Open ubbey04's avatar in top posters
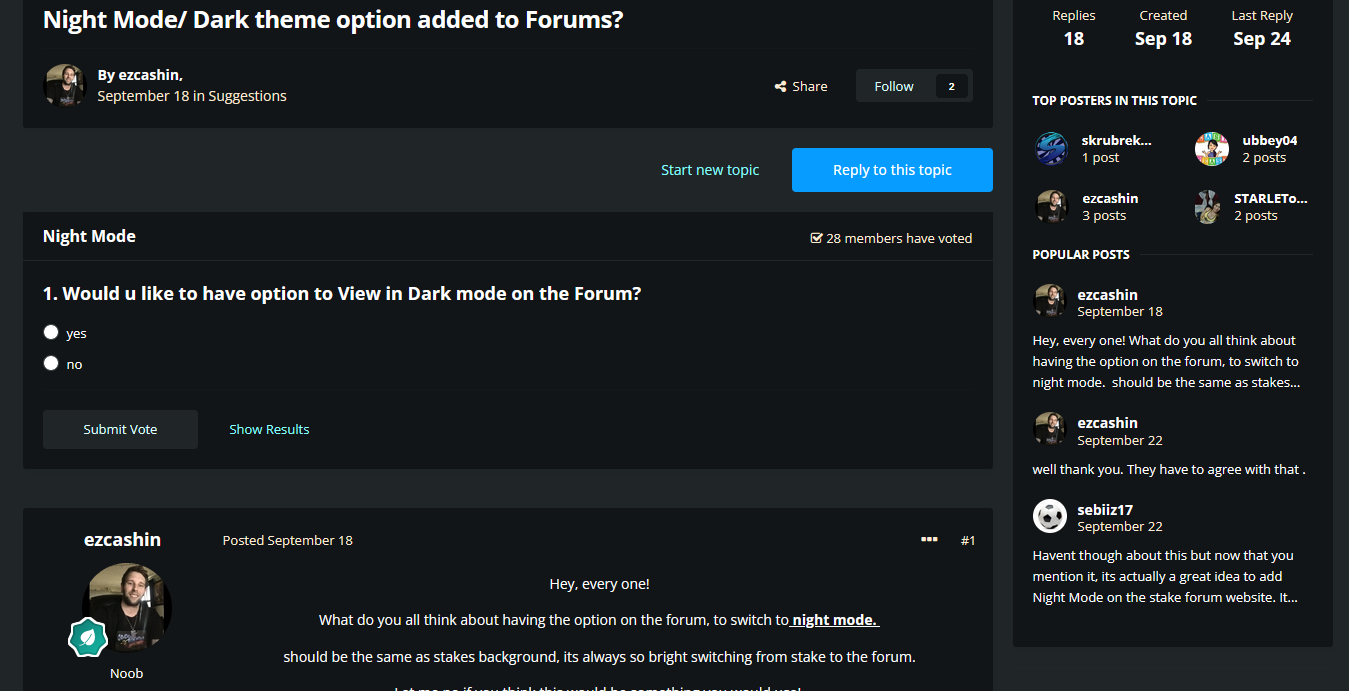This screenshot has height=691, width=1349. click(x=1212, y=149)
